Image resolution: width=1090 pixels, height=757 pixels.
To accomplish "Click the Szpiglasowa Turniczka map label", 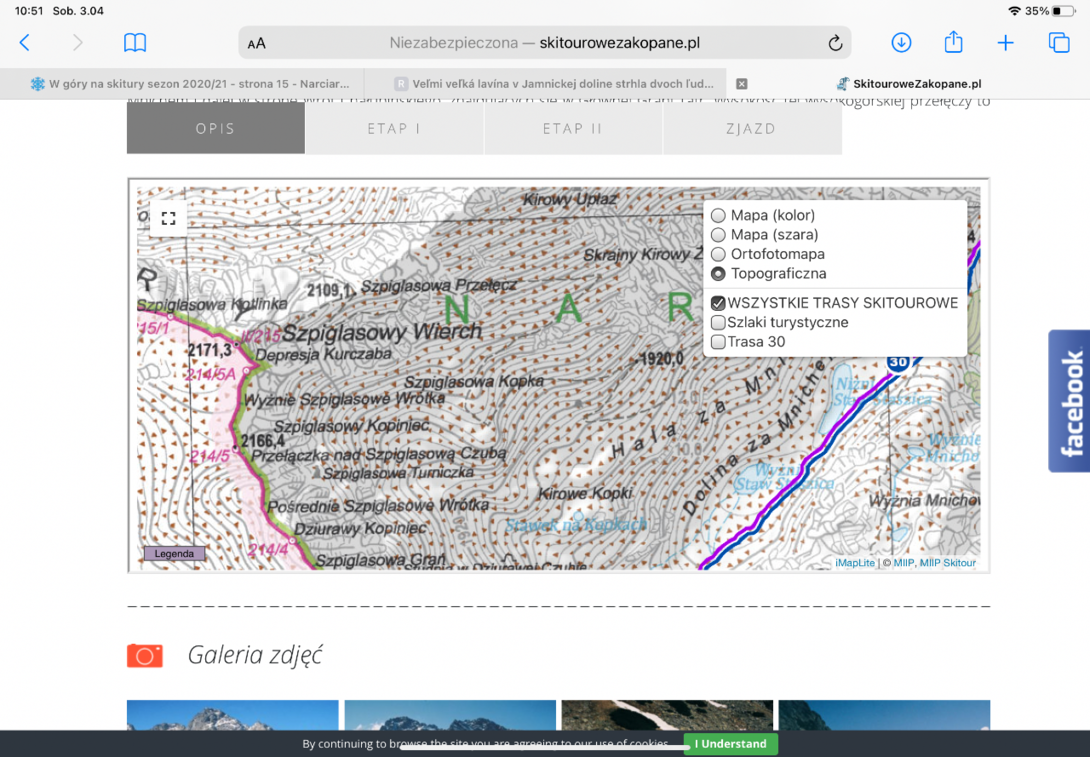I will (398, 473).
